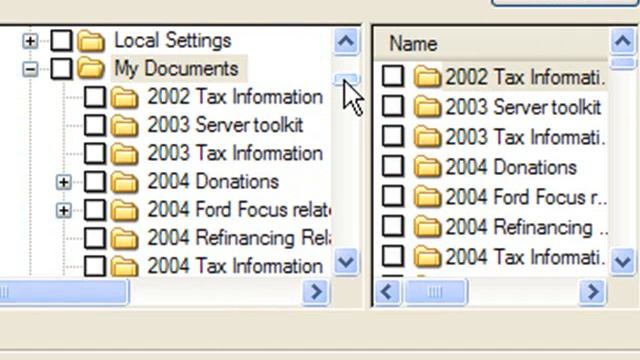The image size is (640, 360).
Task: Click 2002 Tax Information folder icon in list
Action: pyautogui.click(x=427, y=76)
